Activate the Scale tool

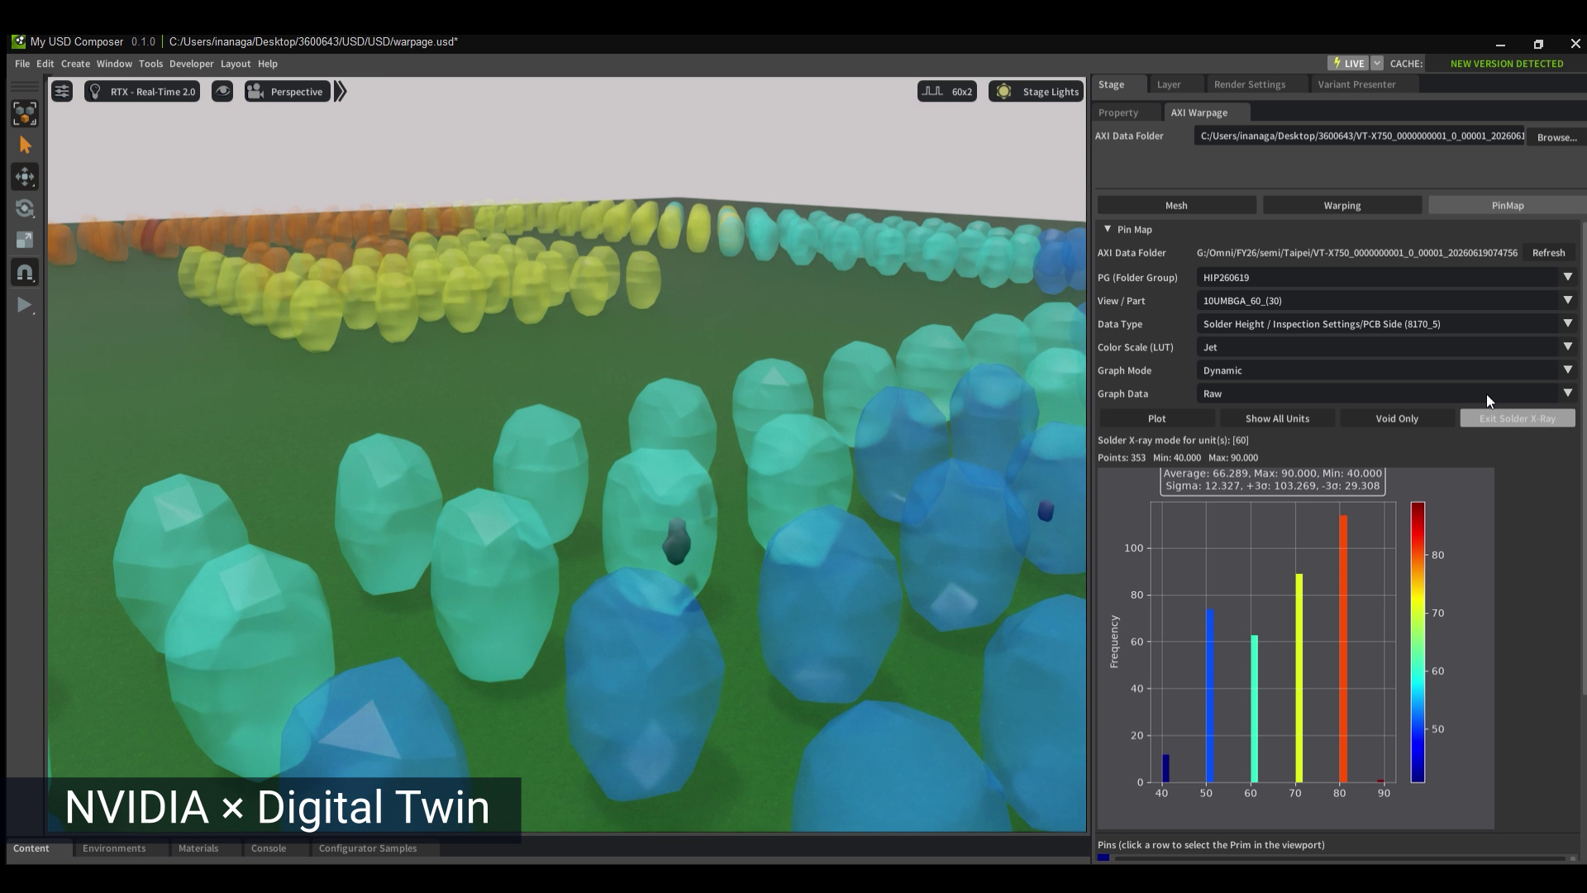pyautogui.click(x=25, y=241)
